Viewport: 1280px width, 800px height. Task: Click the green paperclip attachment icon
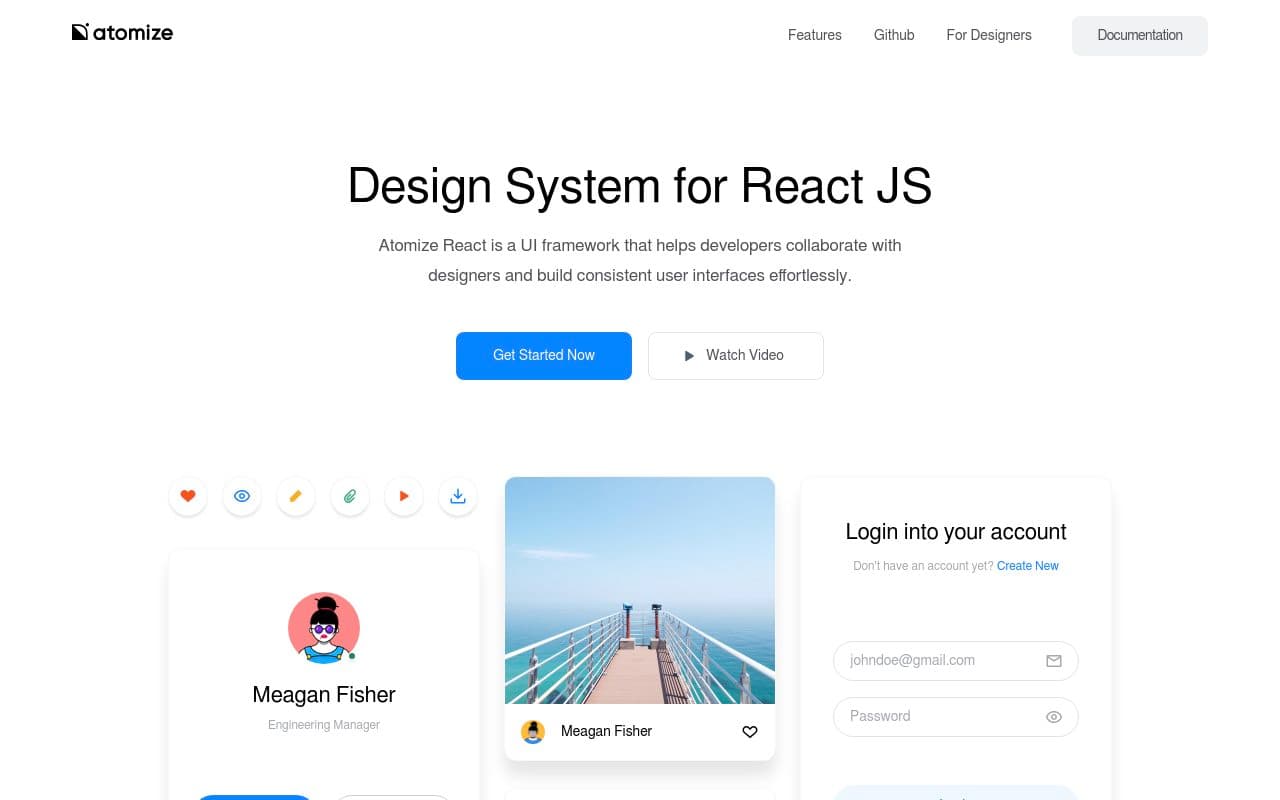[350, 496]
